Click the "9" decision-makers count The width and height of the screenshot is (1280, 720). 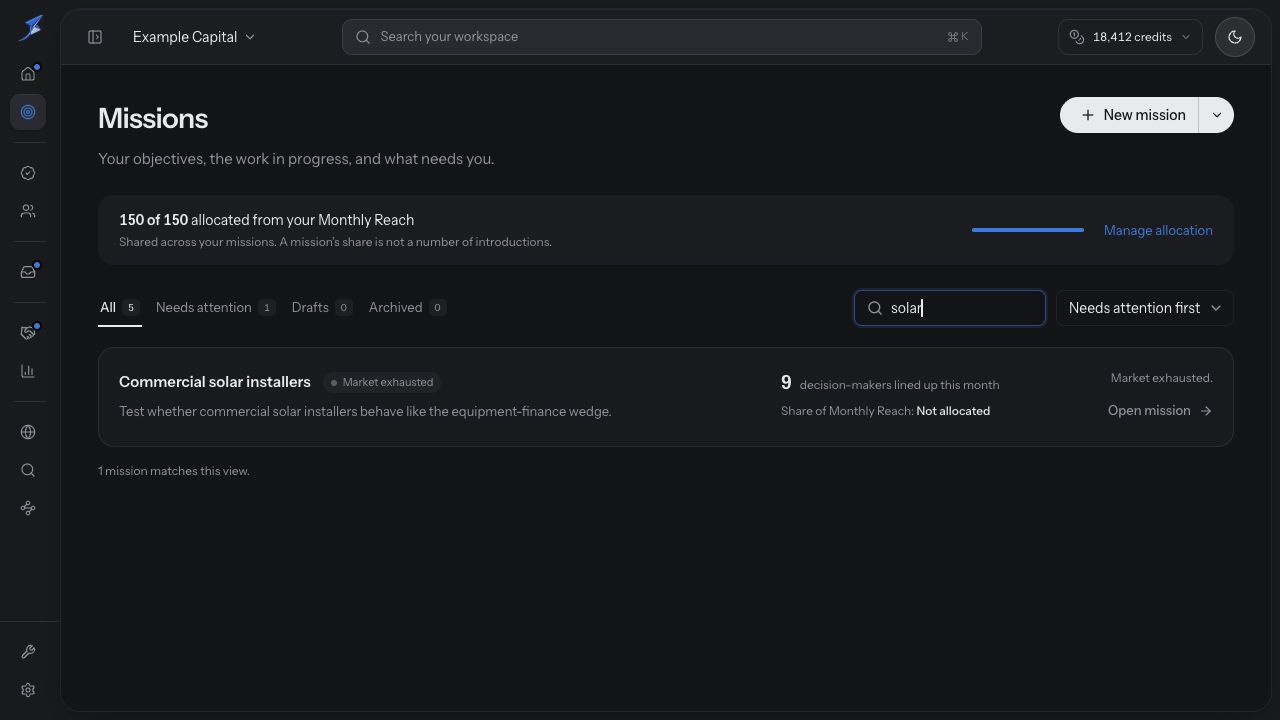786,383
